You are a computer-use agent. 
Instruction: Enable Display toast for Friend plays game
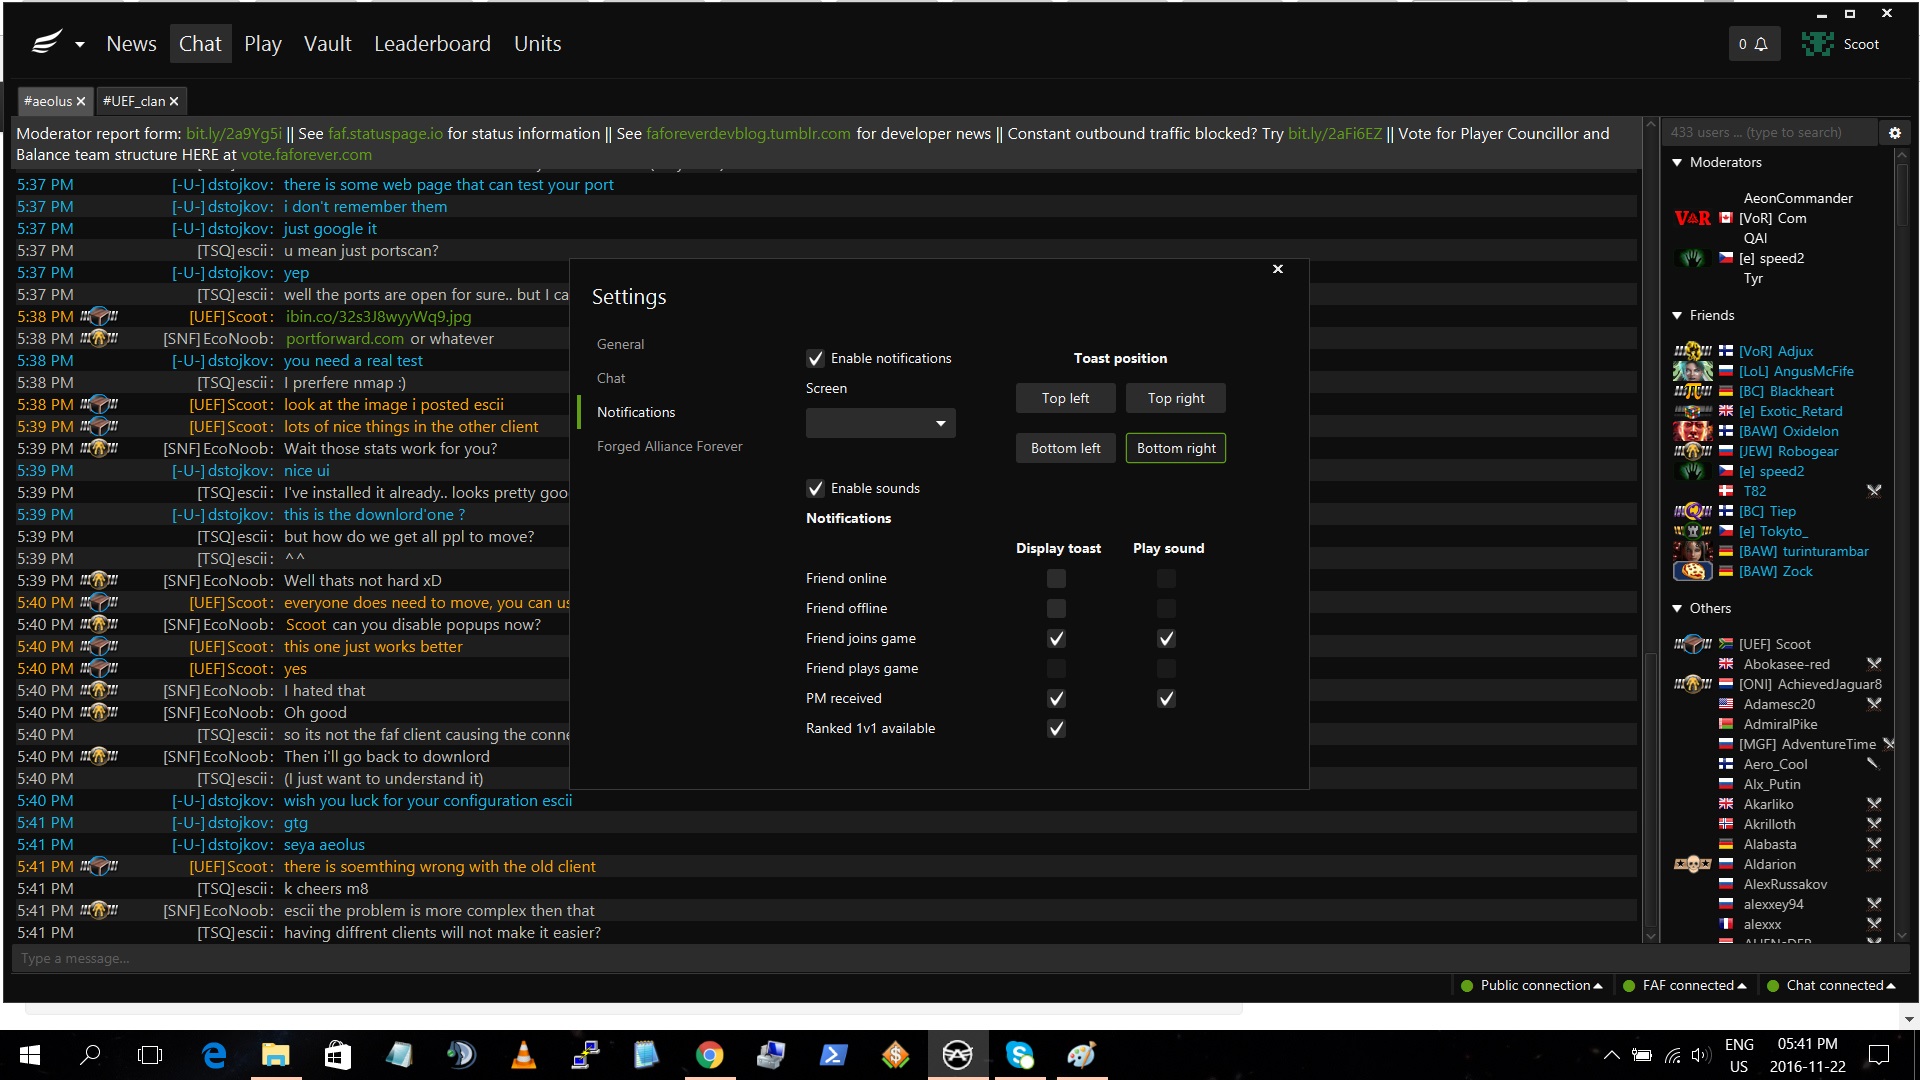point(1056,668)
